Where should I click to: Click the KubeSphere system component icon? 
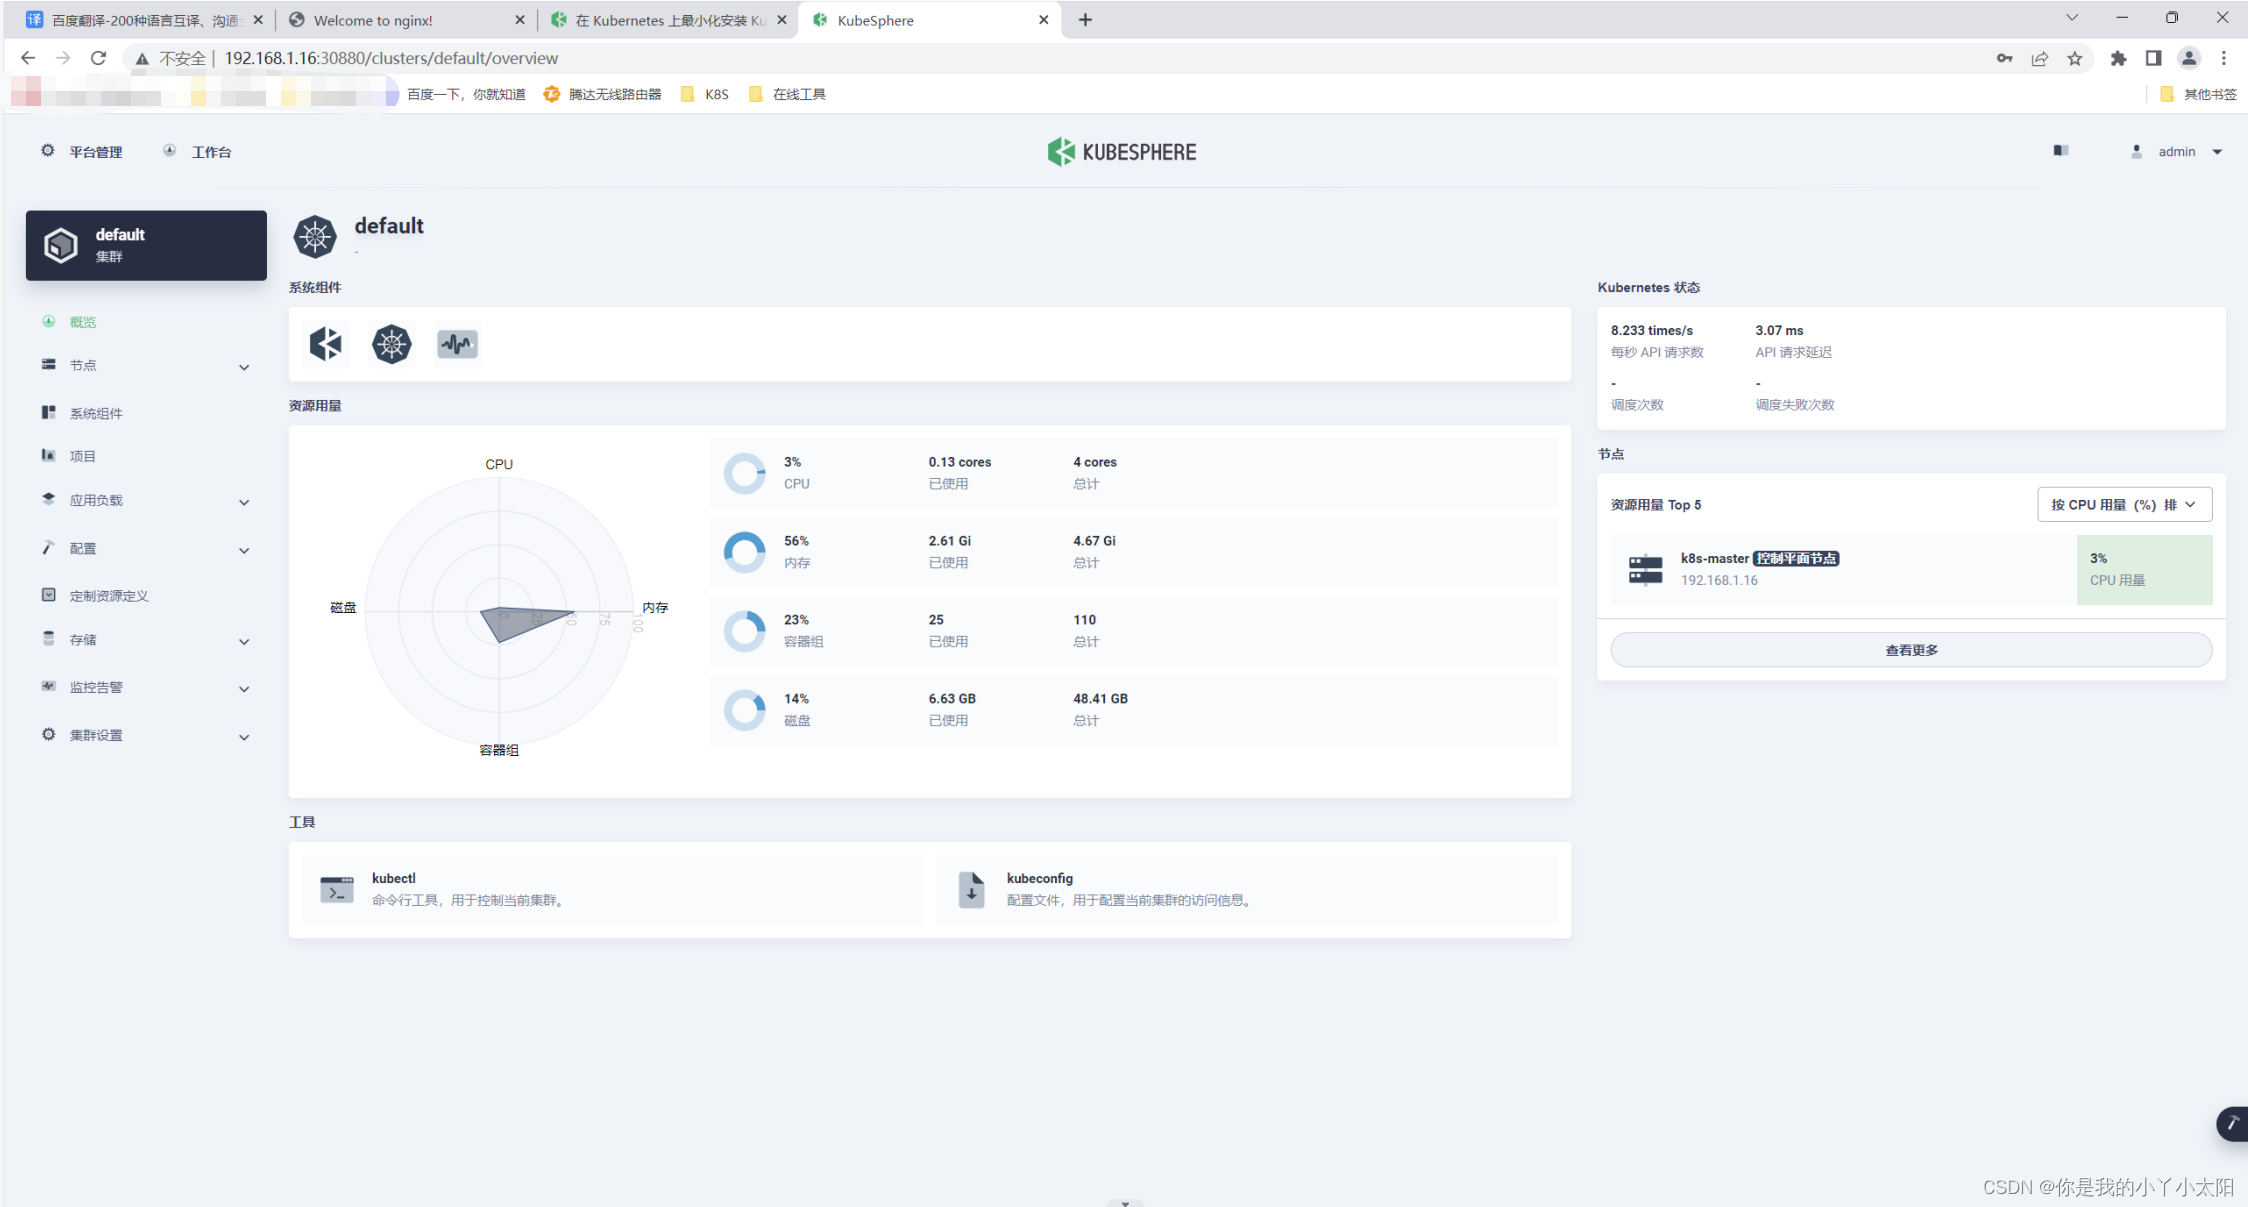click(326, 344)
